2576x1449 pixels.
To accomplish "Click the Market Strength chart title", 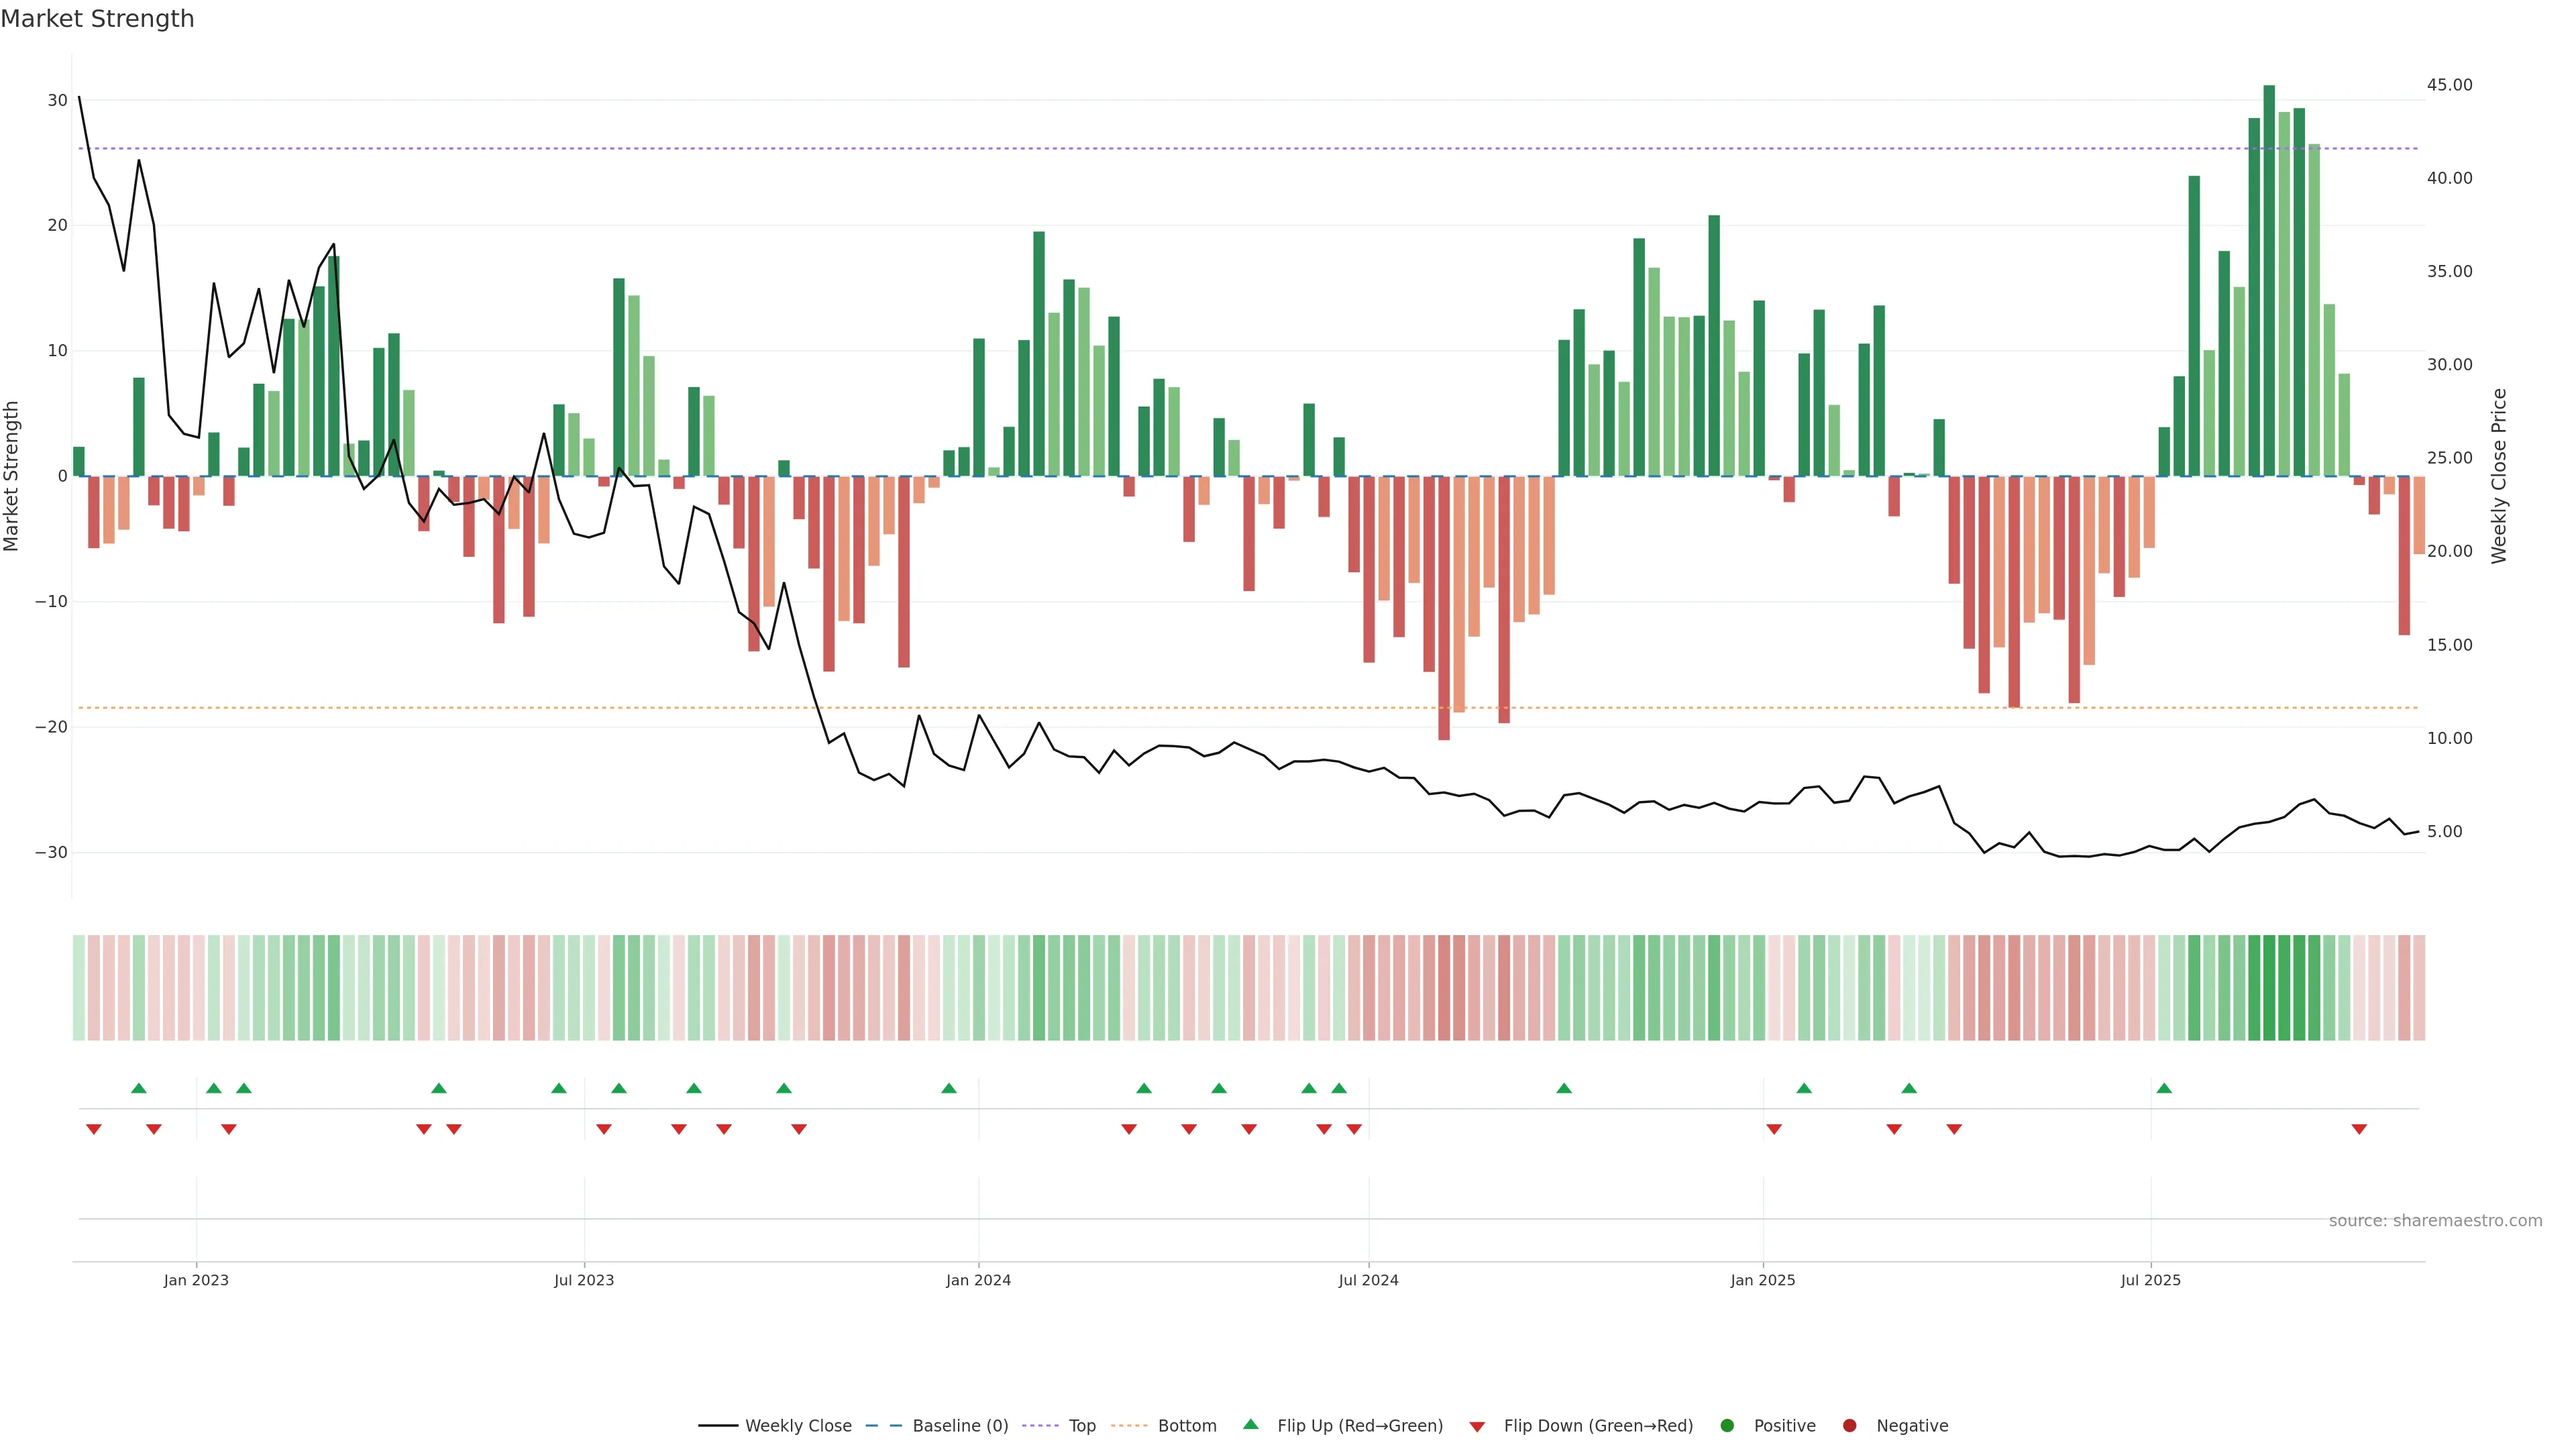I will (97, 19).
